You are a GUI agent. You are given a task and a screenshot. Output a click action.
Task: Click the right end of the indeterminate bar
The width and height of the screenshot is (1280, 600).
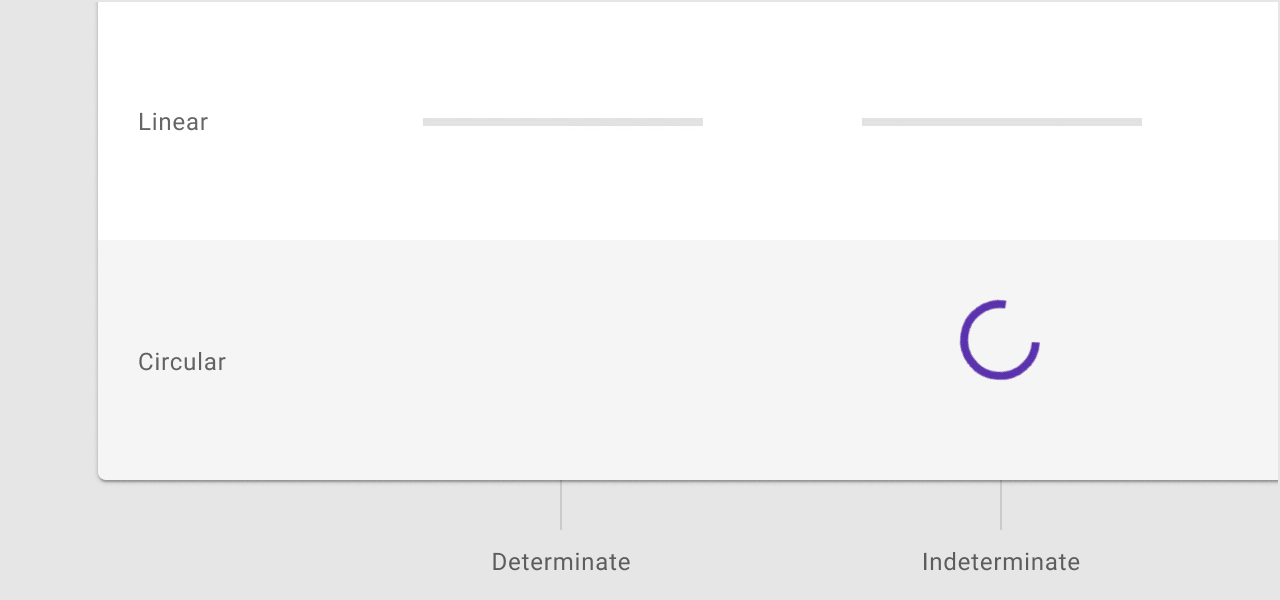click(x=1138, y=122)
